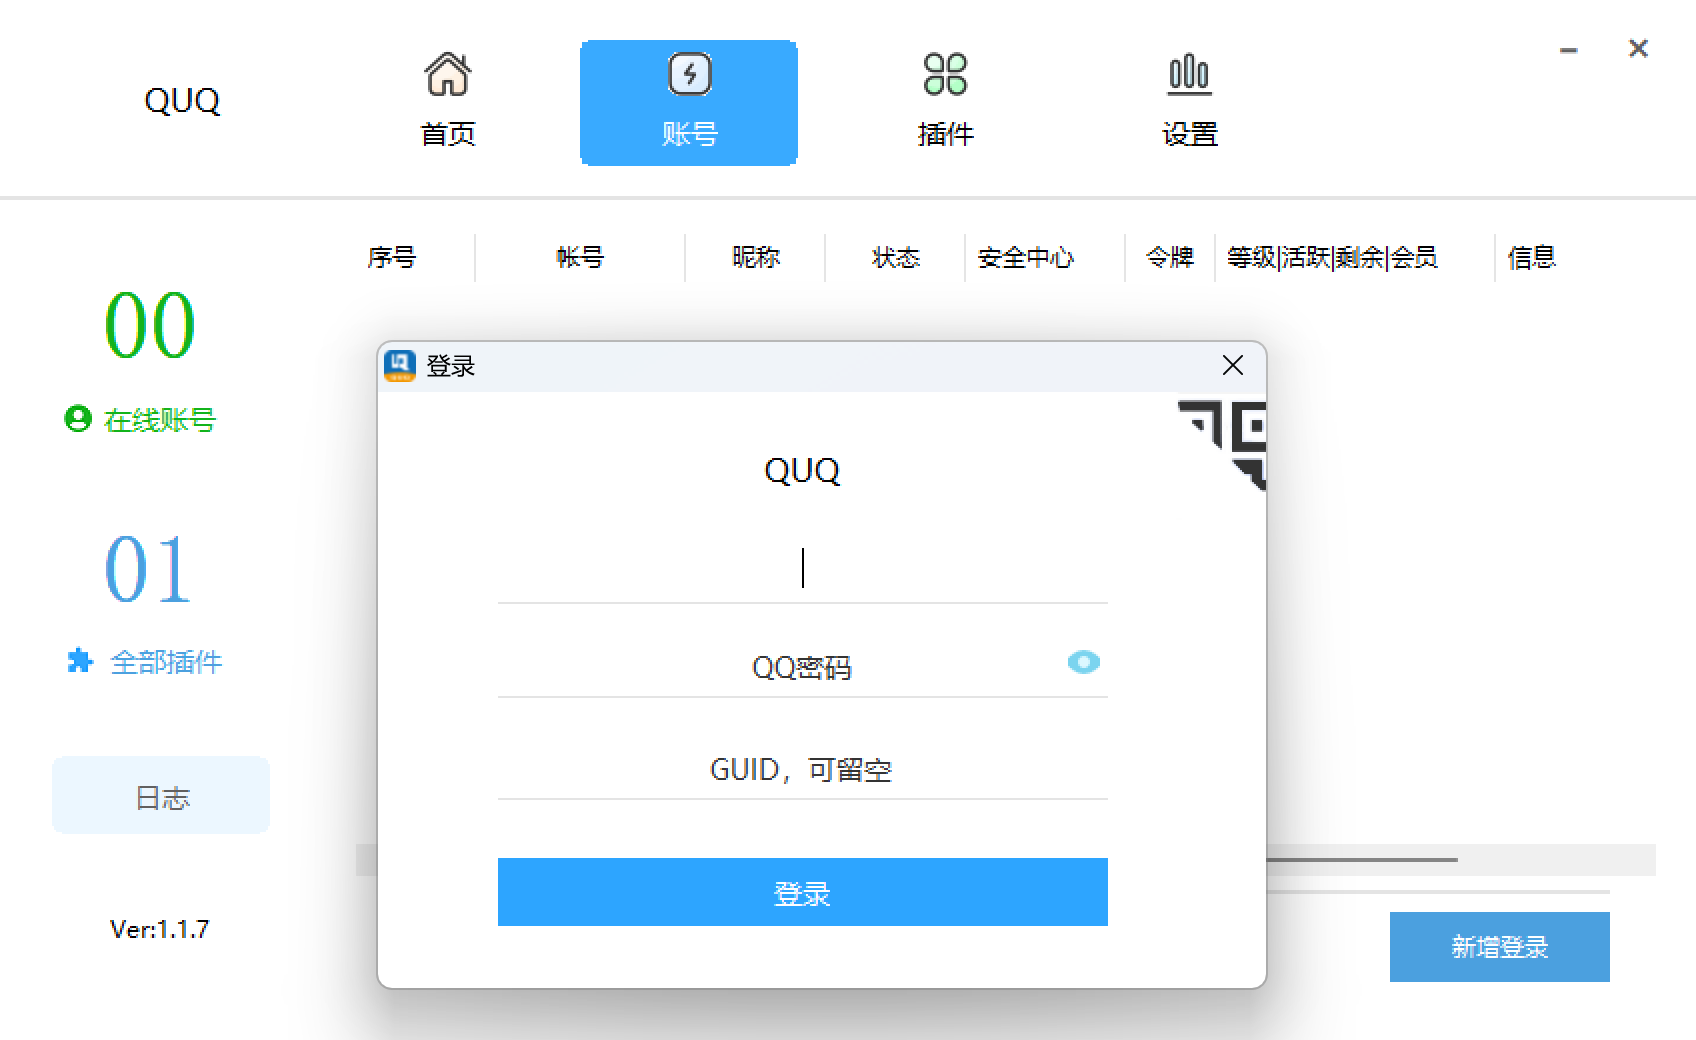Click the blue puzzle piece plugin icon
This screenshot has width=1696, height=1040.
click(79, 661)
